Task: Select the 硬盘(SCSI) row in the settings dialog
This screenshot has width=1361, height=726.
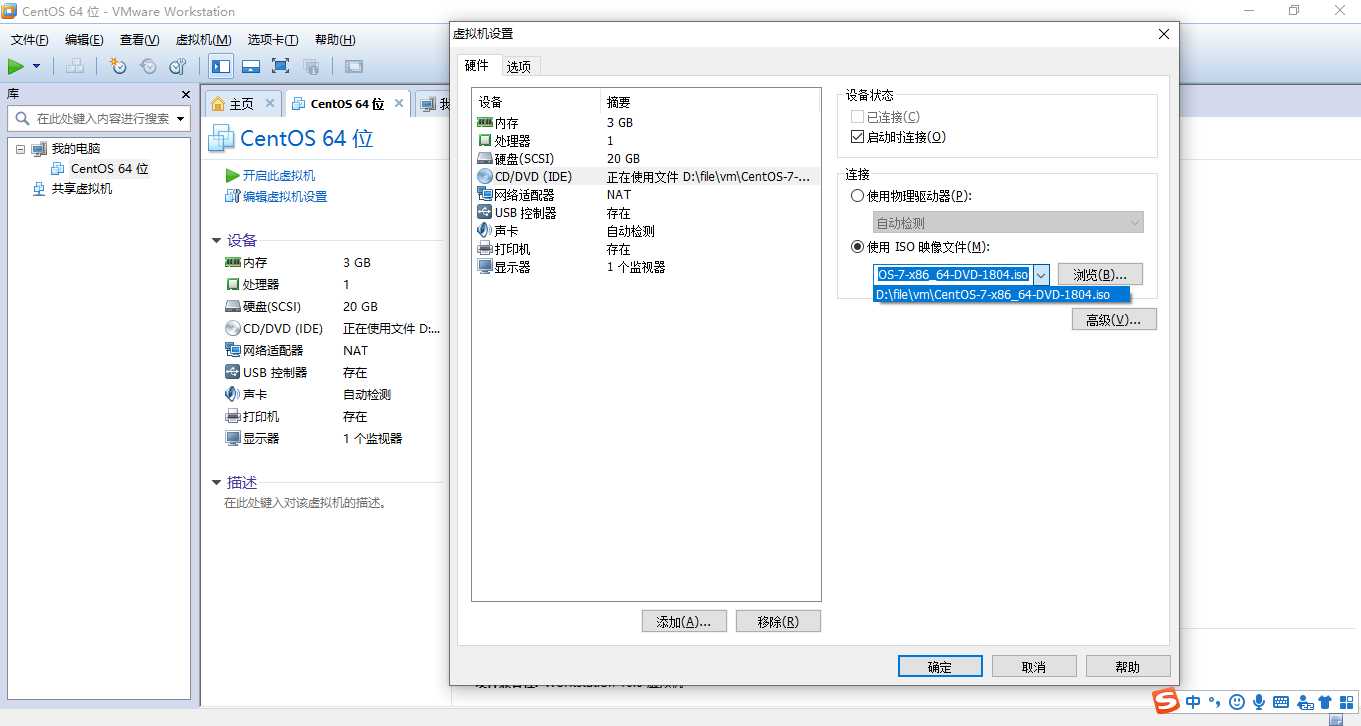Action: [646, 159]
